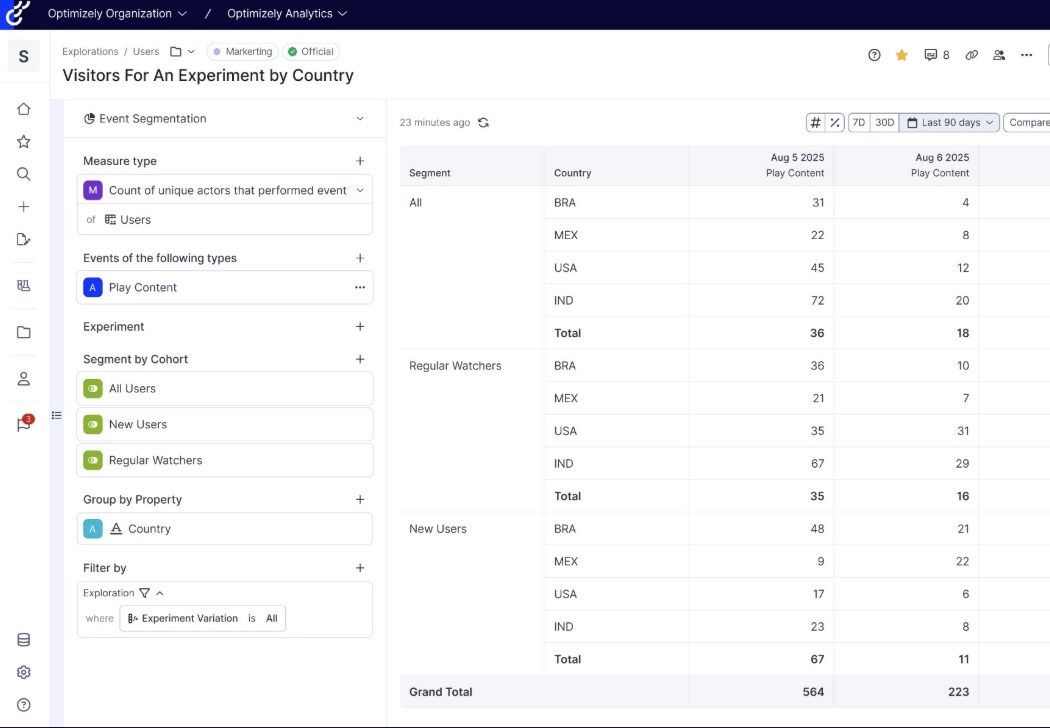Click the help question mark in header
This screenshot has height=728, width=1050.
click(874, 55)
